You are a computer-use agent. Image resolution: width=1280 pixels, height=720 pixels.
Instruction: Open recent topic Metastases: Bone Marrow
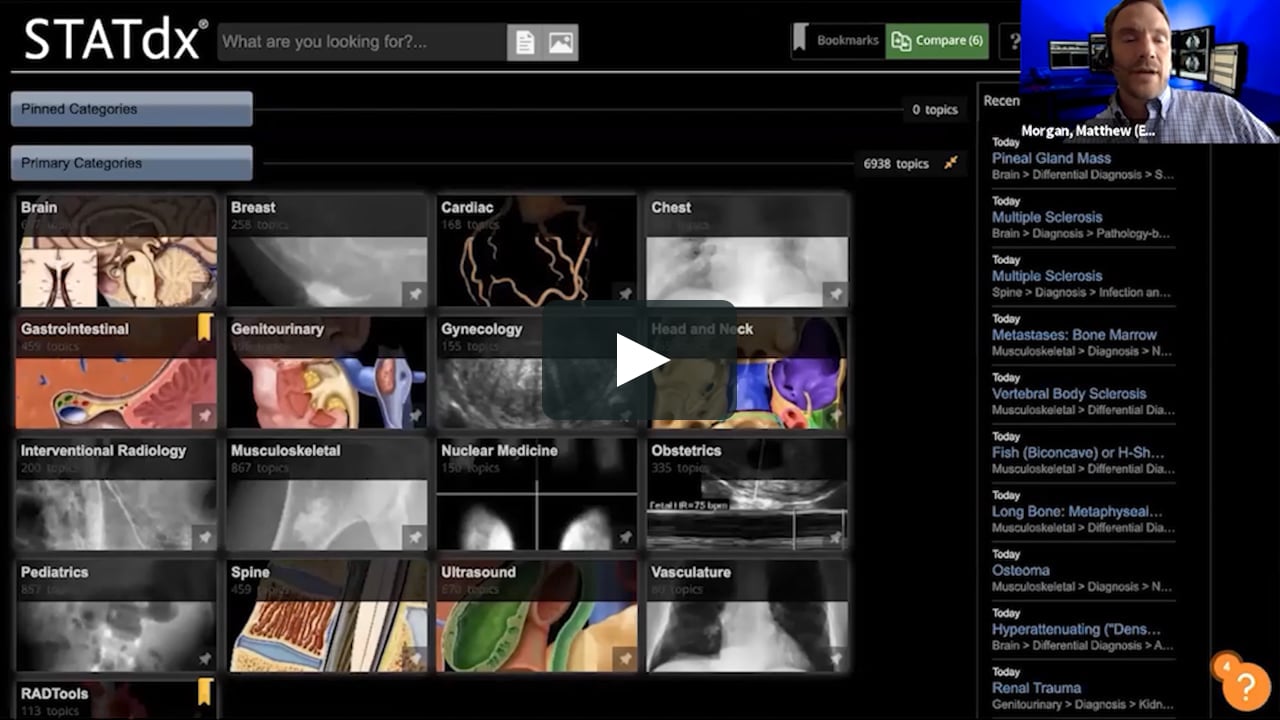click(1074, 335)
